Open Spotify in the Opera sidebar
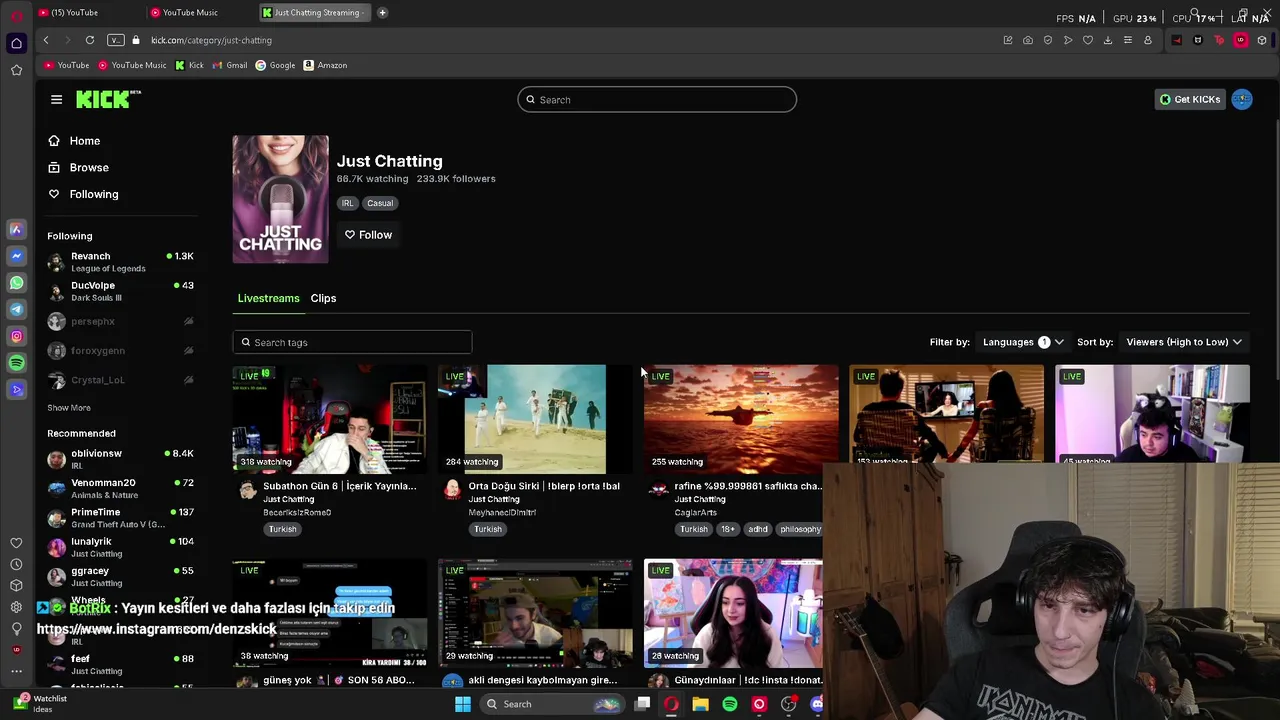The width and height of the screenshot is (1280, 720). pos(16,363)
